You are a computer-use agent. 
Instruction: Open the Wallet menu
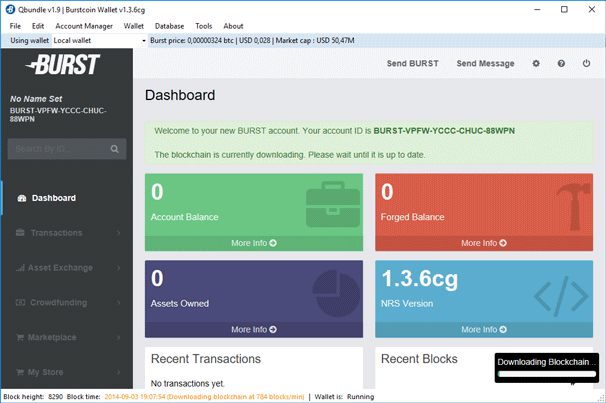coord(134,26)
